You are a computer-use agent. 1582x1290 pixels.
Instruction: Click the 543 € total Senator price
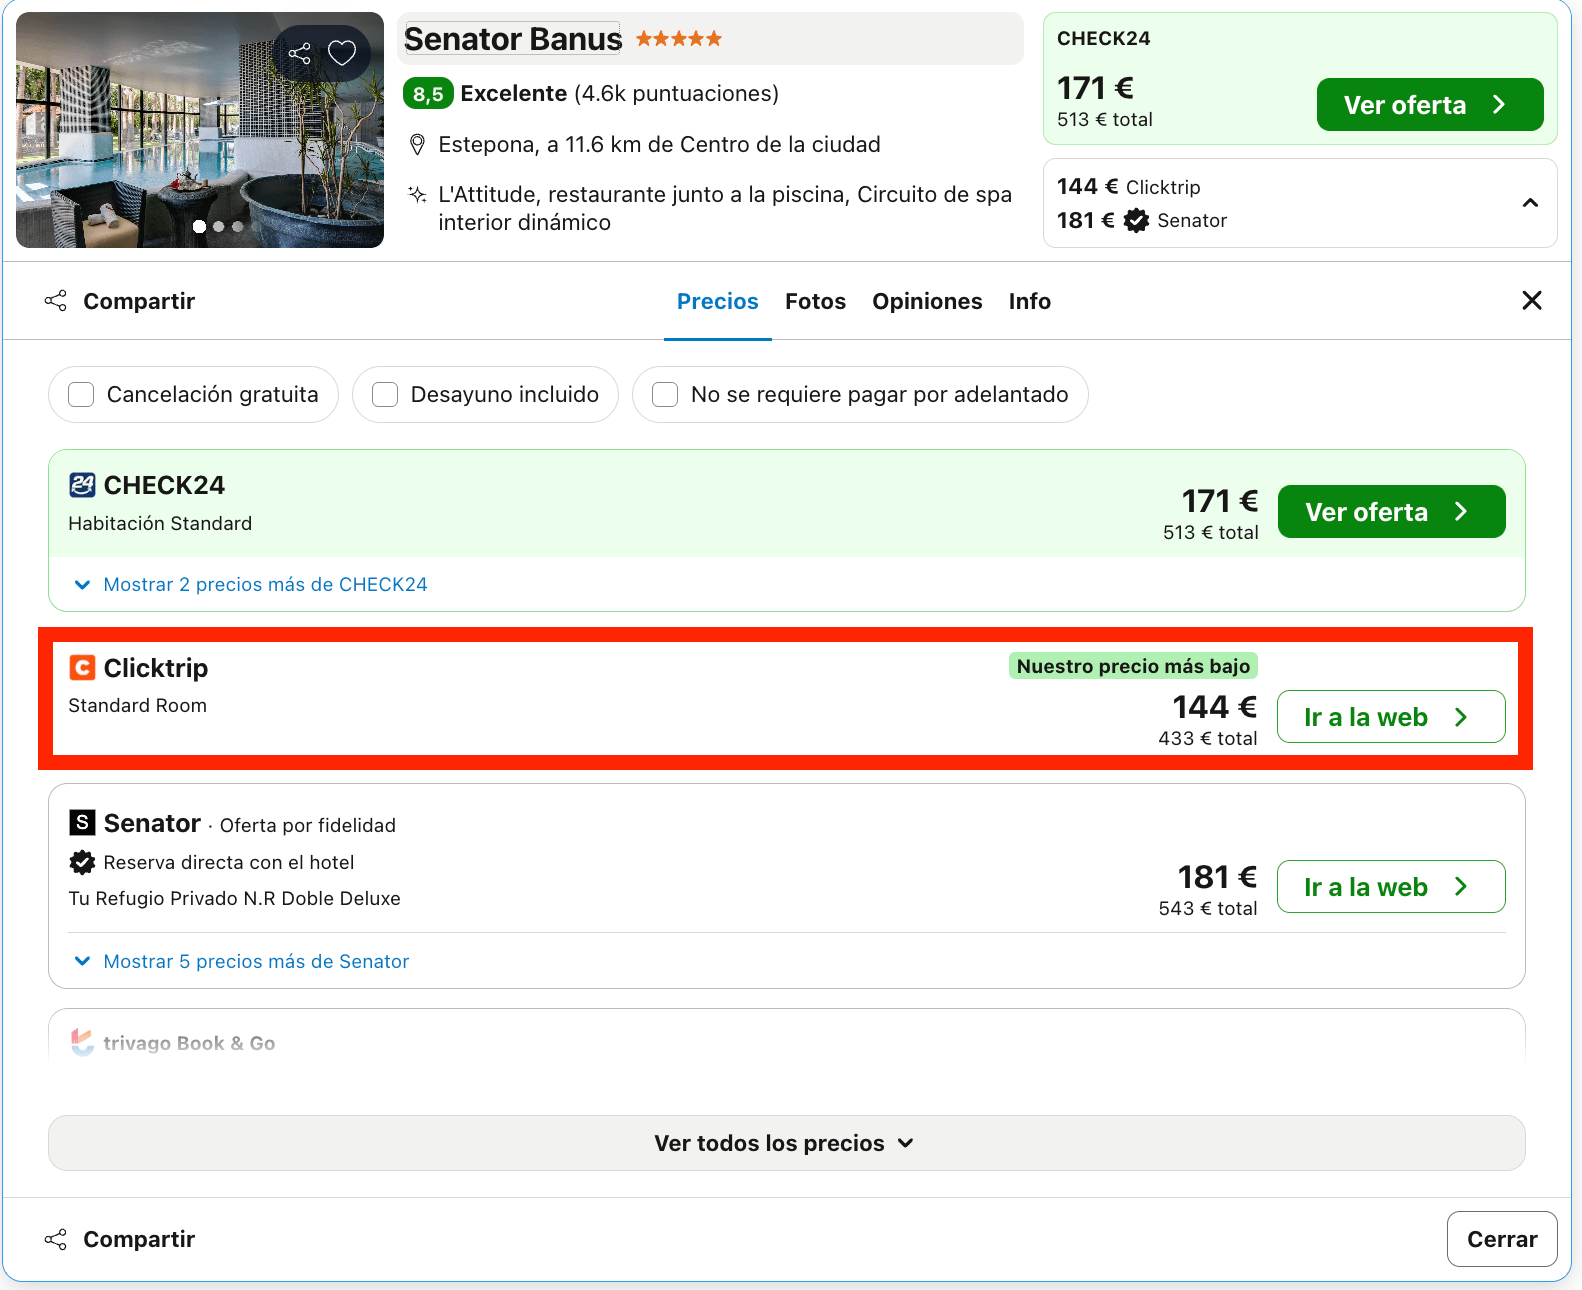pos(1208,908)
